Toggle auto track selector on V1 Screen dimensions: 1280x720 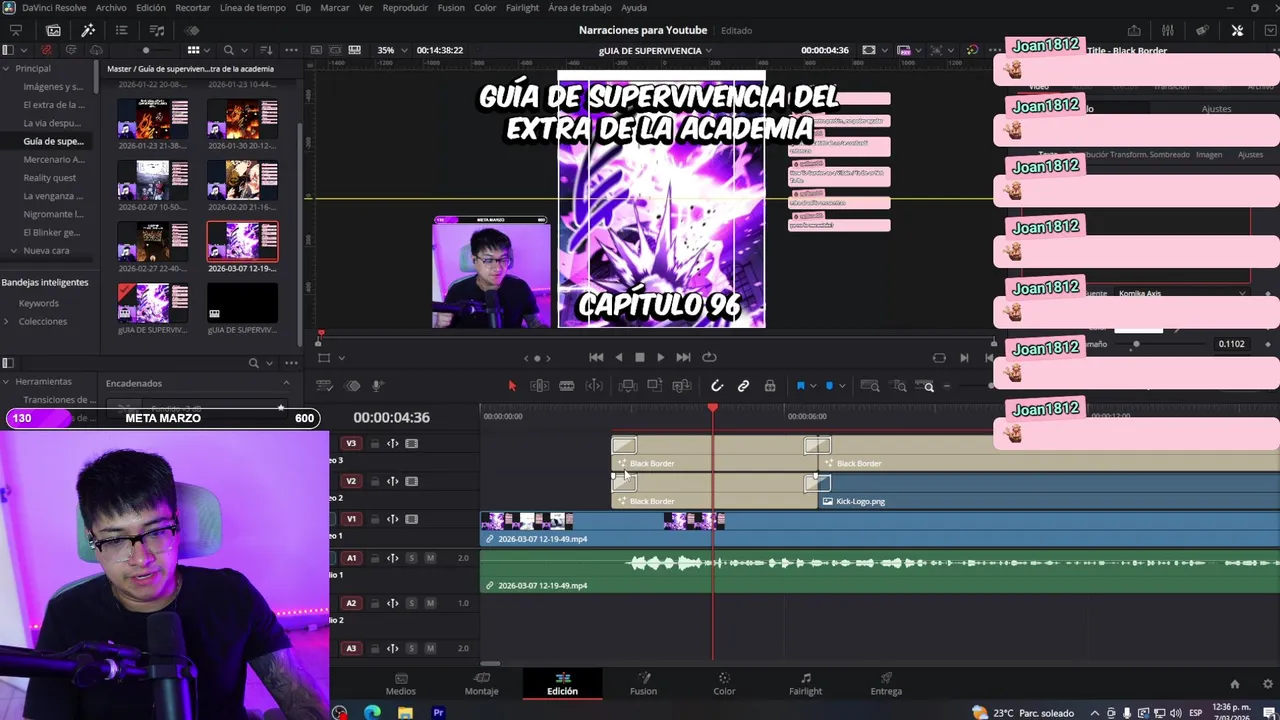click(393, 519)
